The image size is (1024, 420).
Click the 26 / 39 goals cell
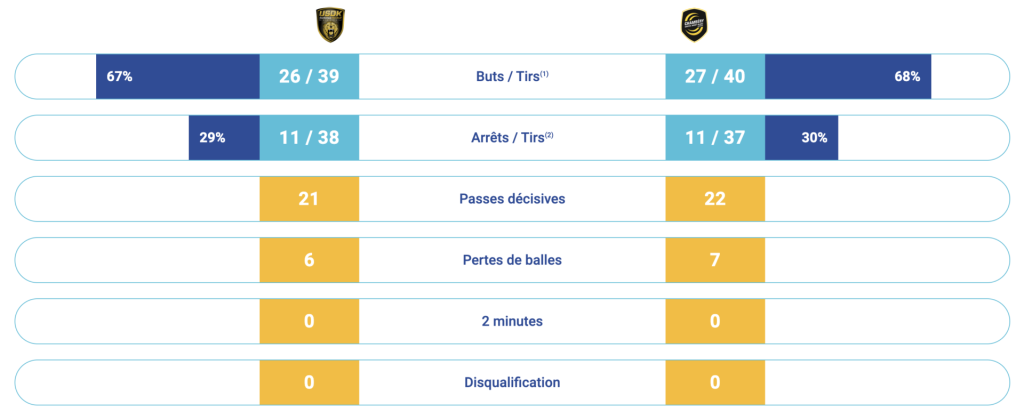309,76
